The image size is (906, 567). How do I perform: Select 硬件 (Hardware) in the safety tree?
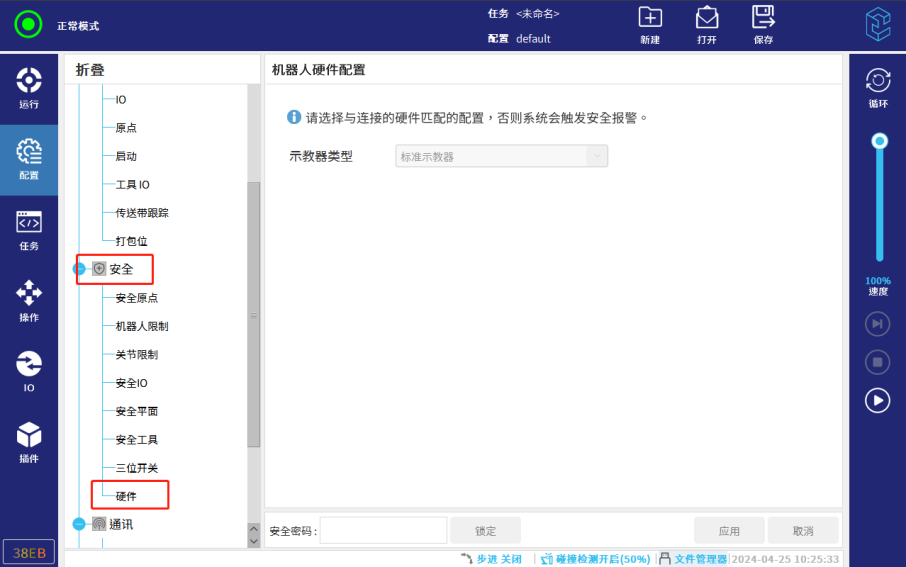point(126,496)
